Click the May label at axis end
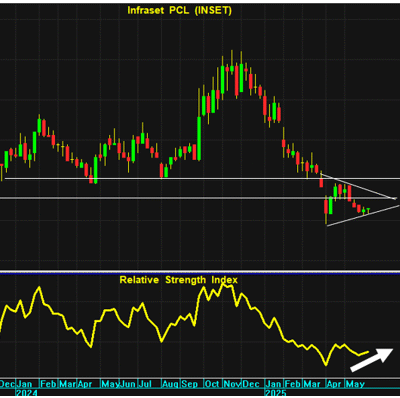This screenshot has width=400, height=398. 355,384
